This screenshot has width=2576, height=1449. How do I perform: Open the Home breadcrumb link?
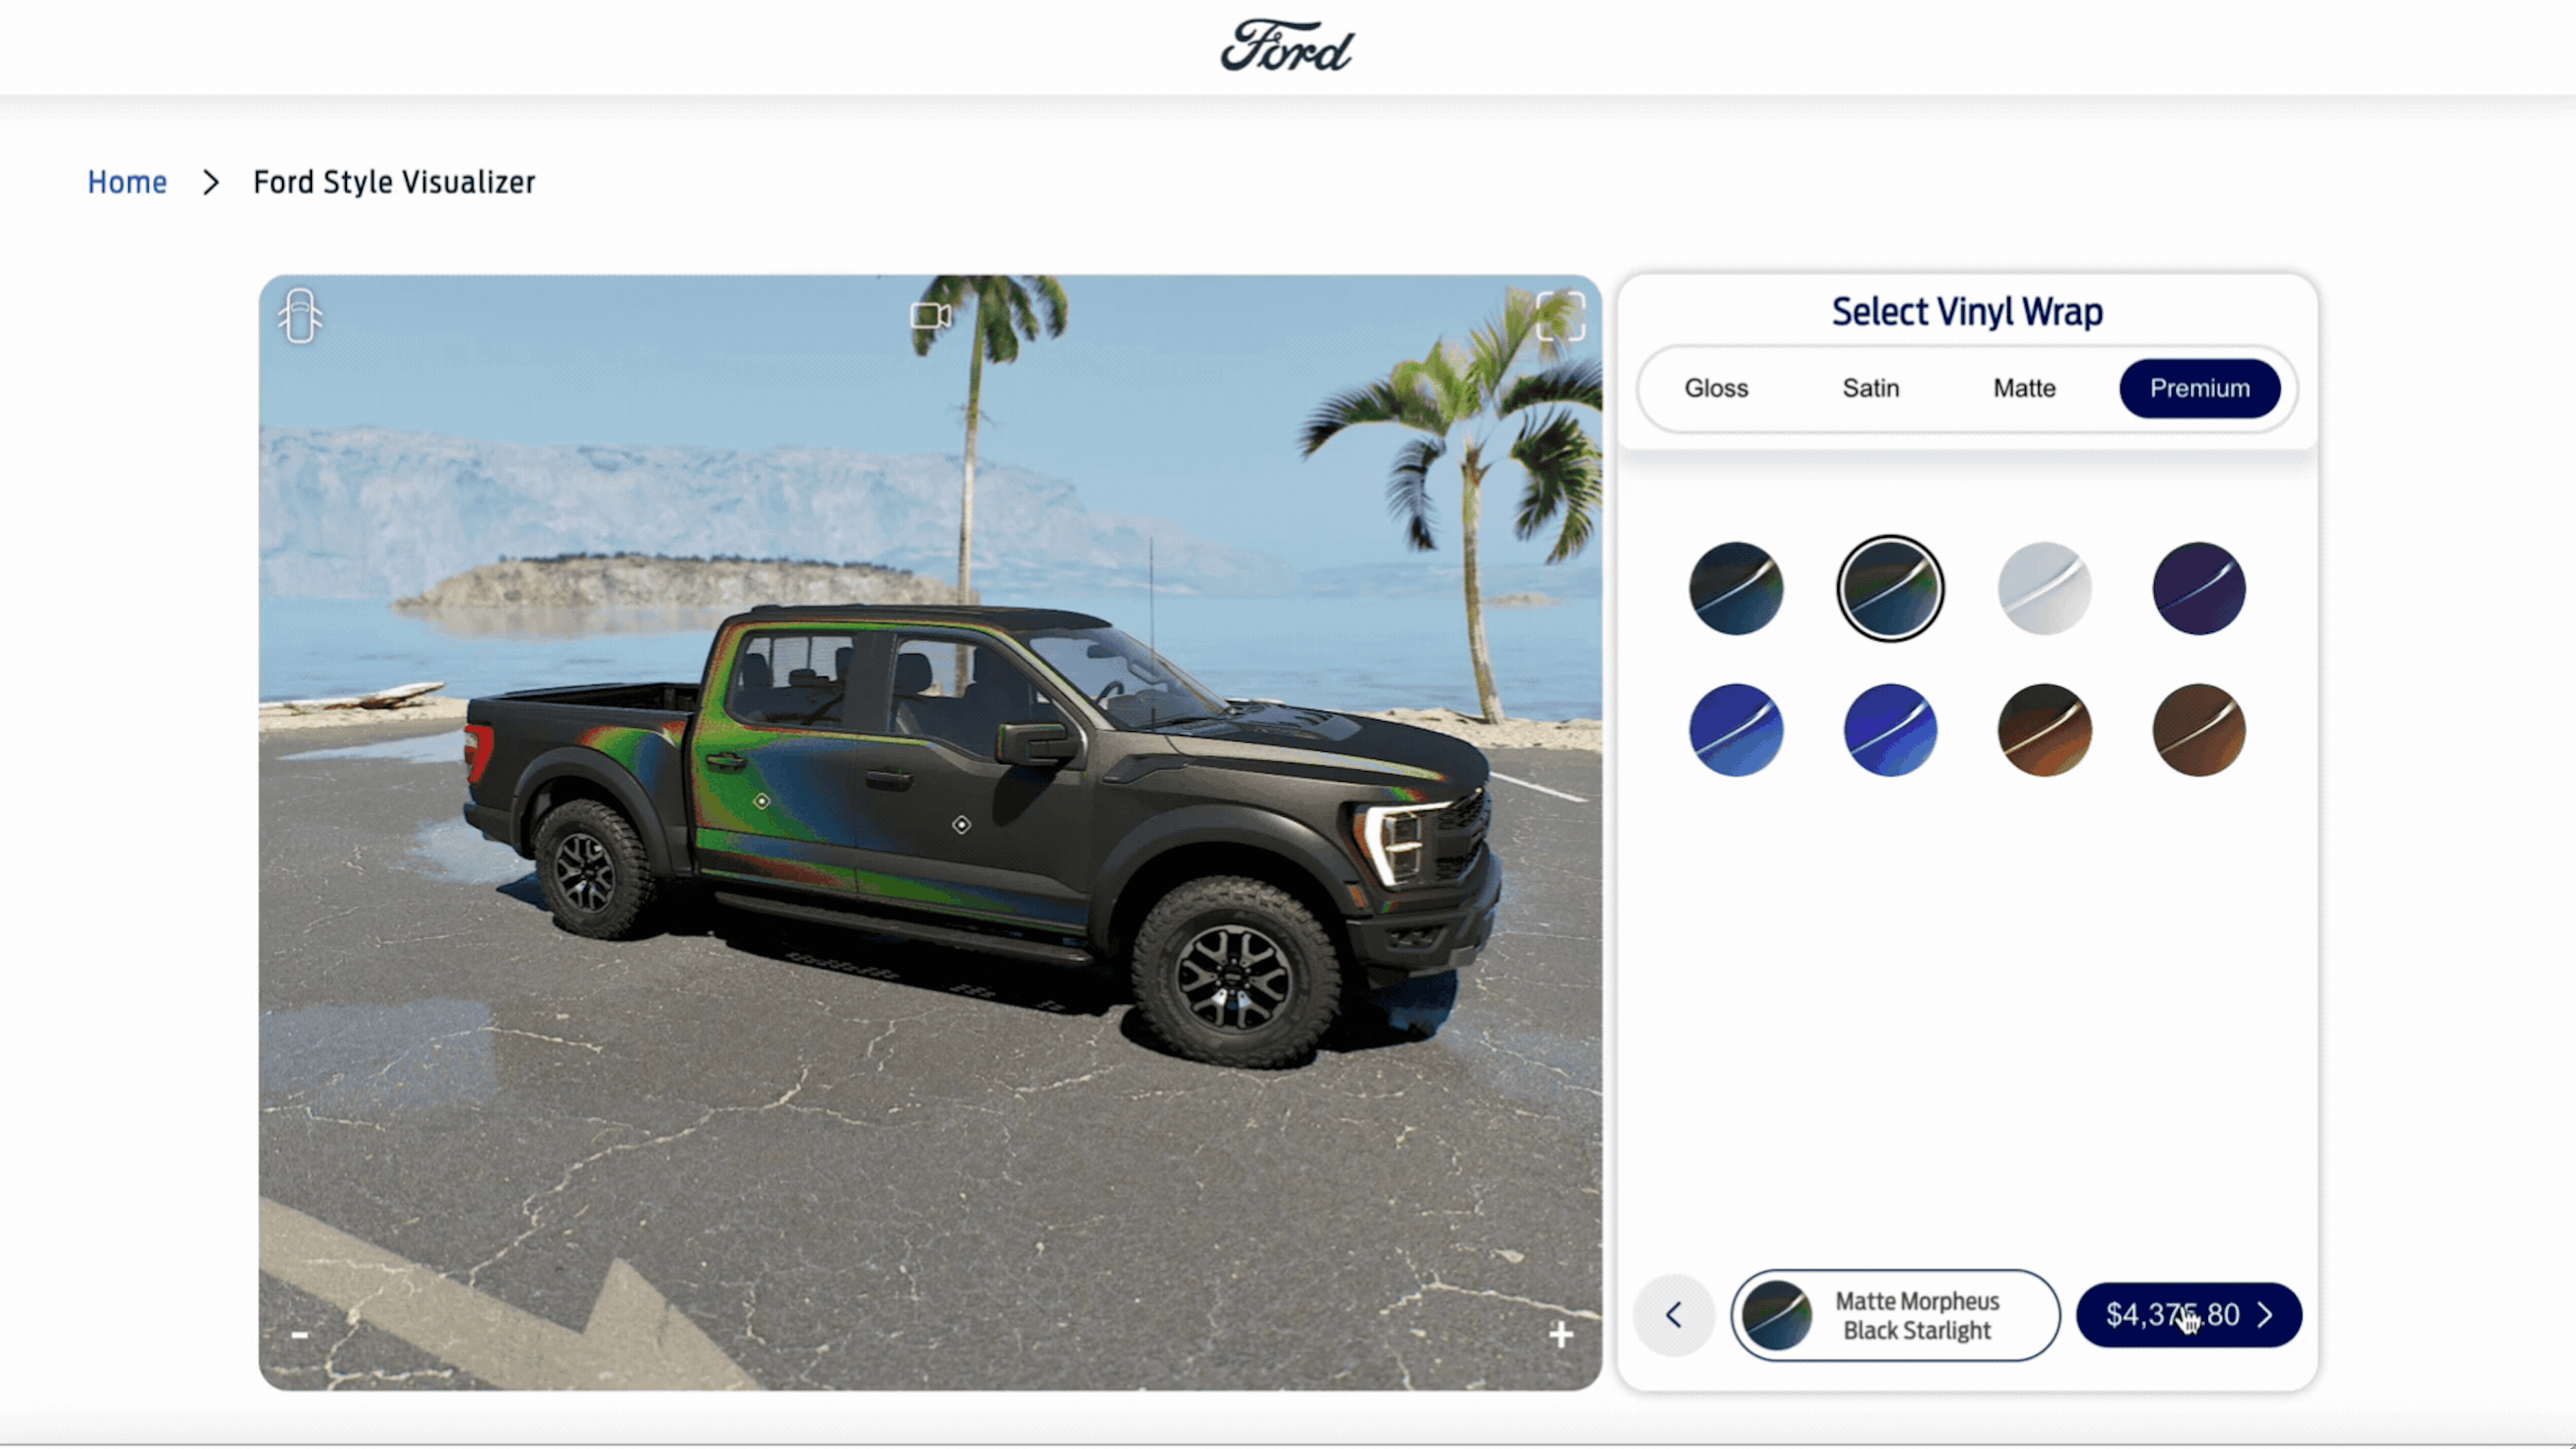127,182
